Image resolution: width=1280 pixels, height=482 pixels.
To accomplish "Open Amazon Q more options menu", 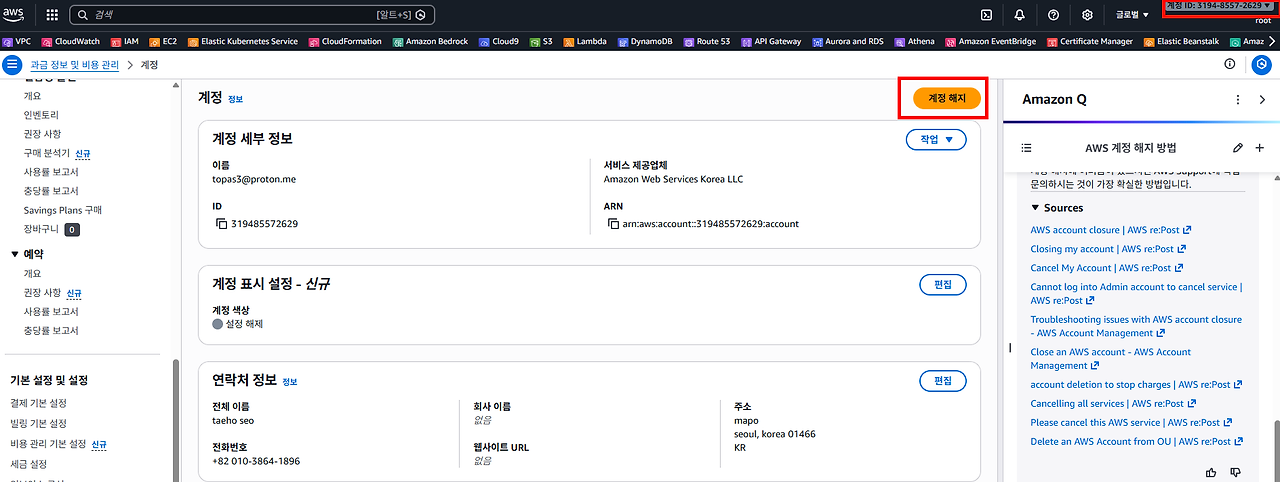I will [x=1238, y=100].
